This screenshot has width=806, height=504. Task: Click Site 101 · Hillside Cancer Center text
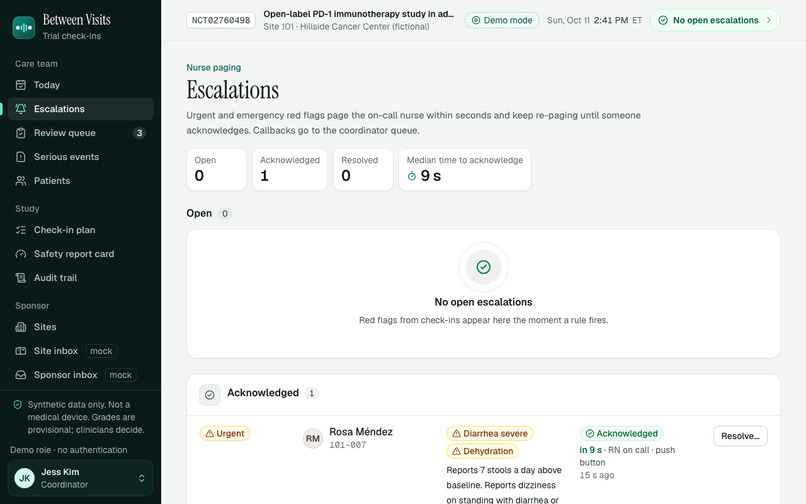[346, 27]
